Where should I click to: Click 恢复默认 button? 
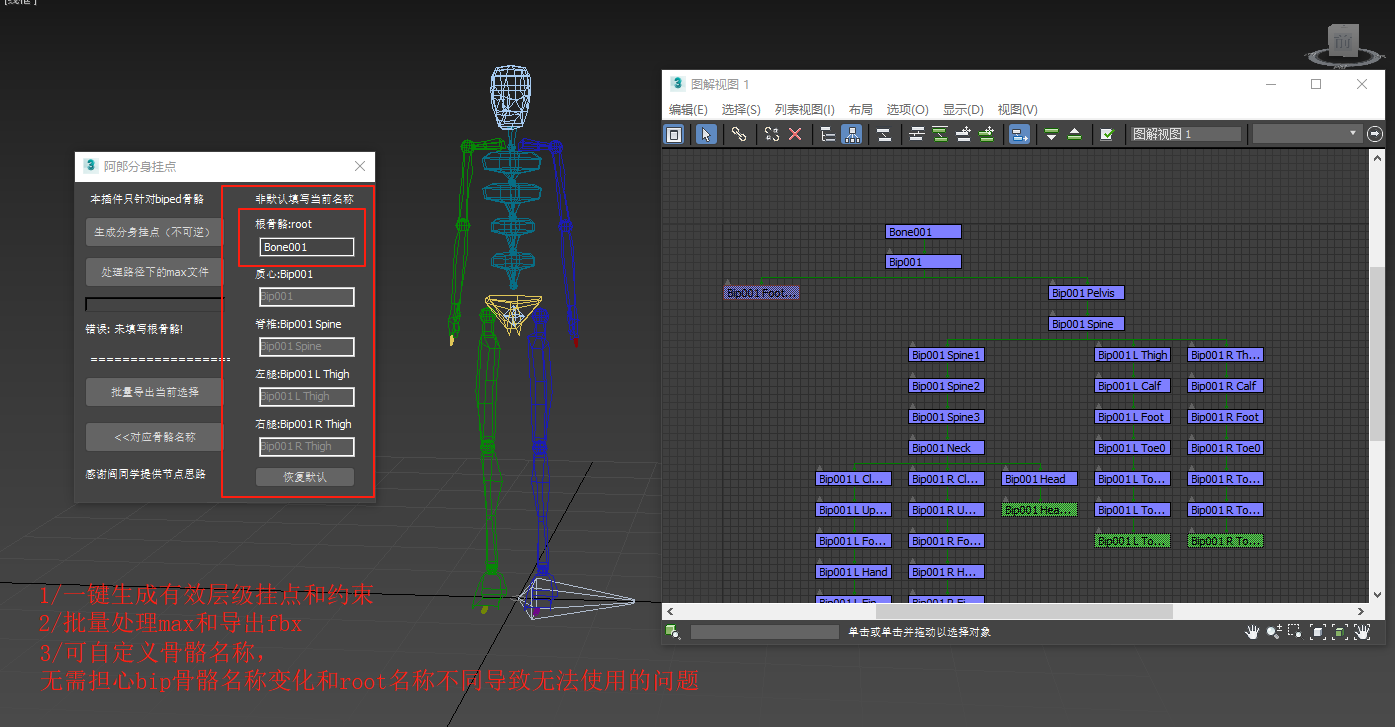[305, 477]
